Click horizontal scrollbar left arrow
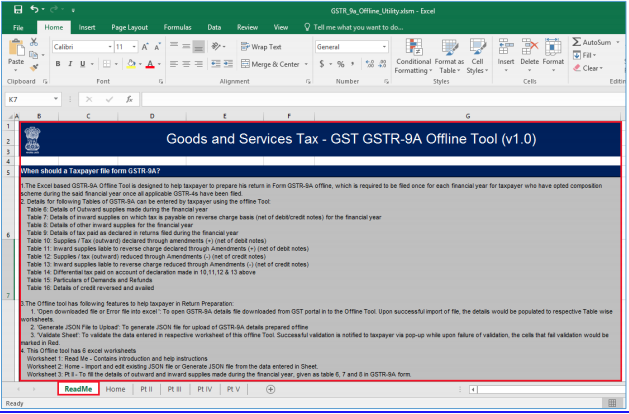Image resolution: width=629 pixels, height=414 pixels. click(x=473, y=389)
